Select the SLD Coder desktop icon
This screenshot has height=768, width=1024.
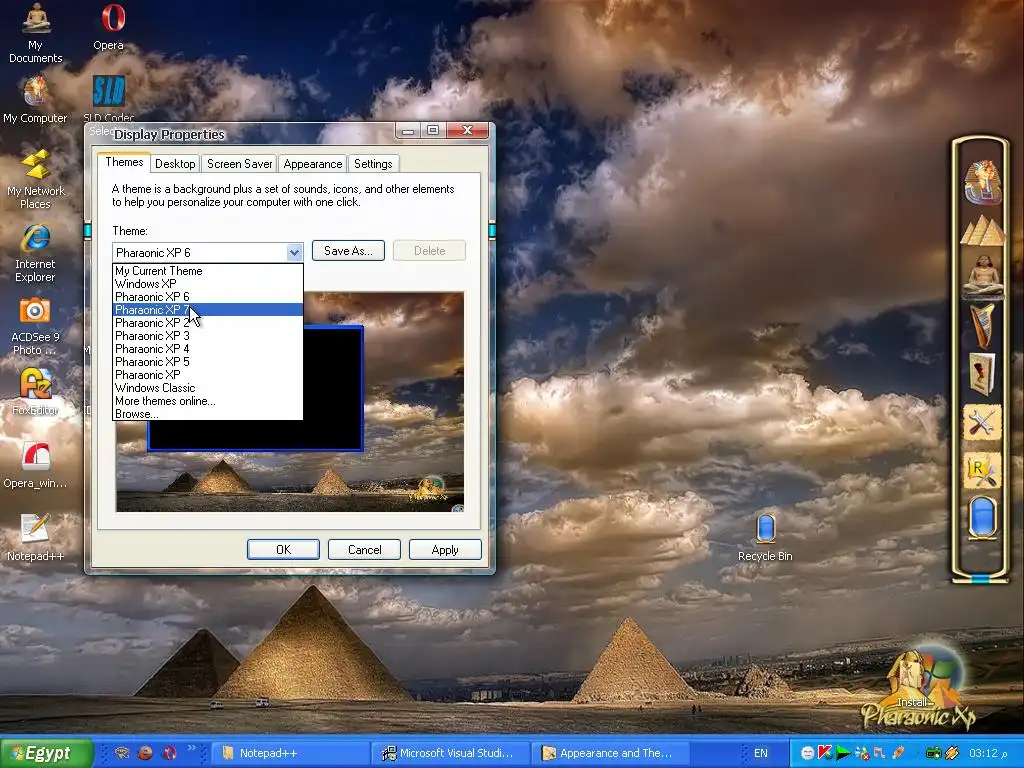(x=108, y=99)
